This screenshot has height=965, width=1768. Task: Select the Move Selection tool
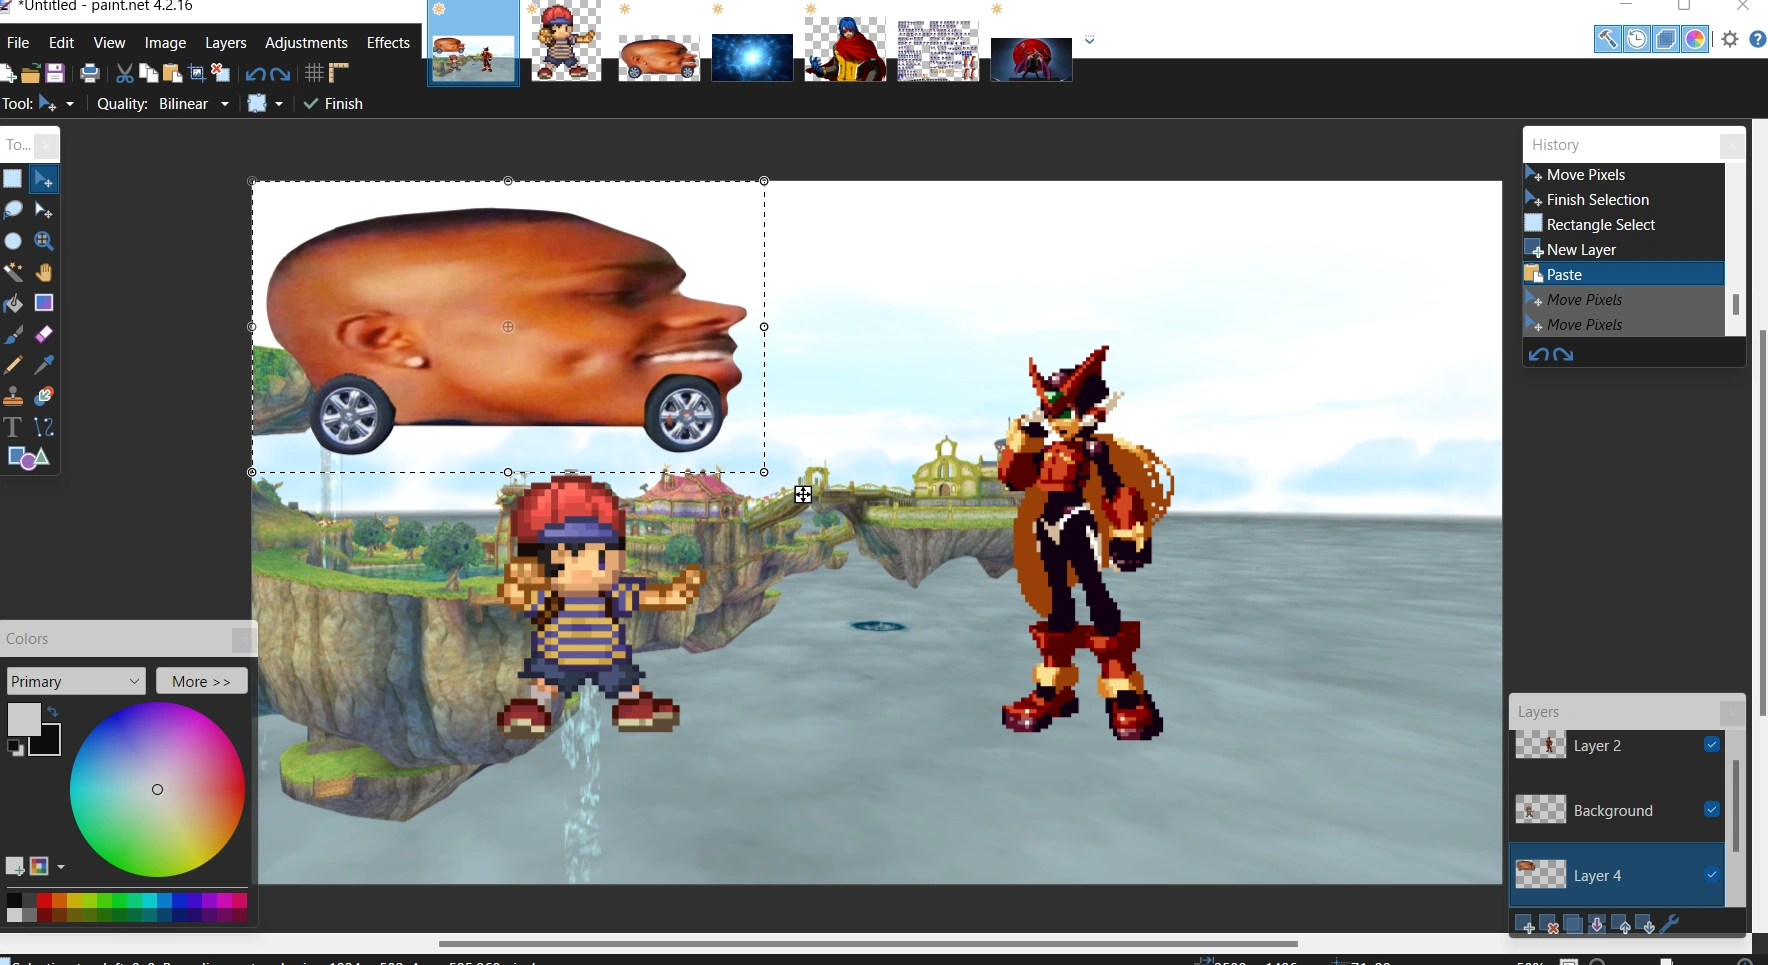coord(44,210)
